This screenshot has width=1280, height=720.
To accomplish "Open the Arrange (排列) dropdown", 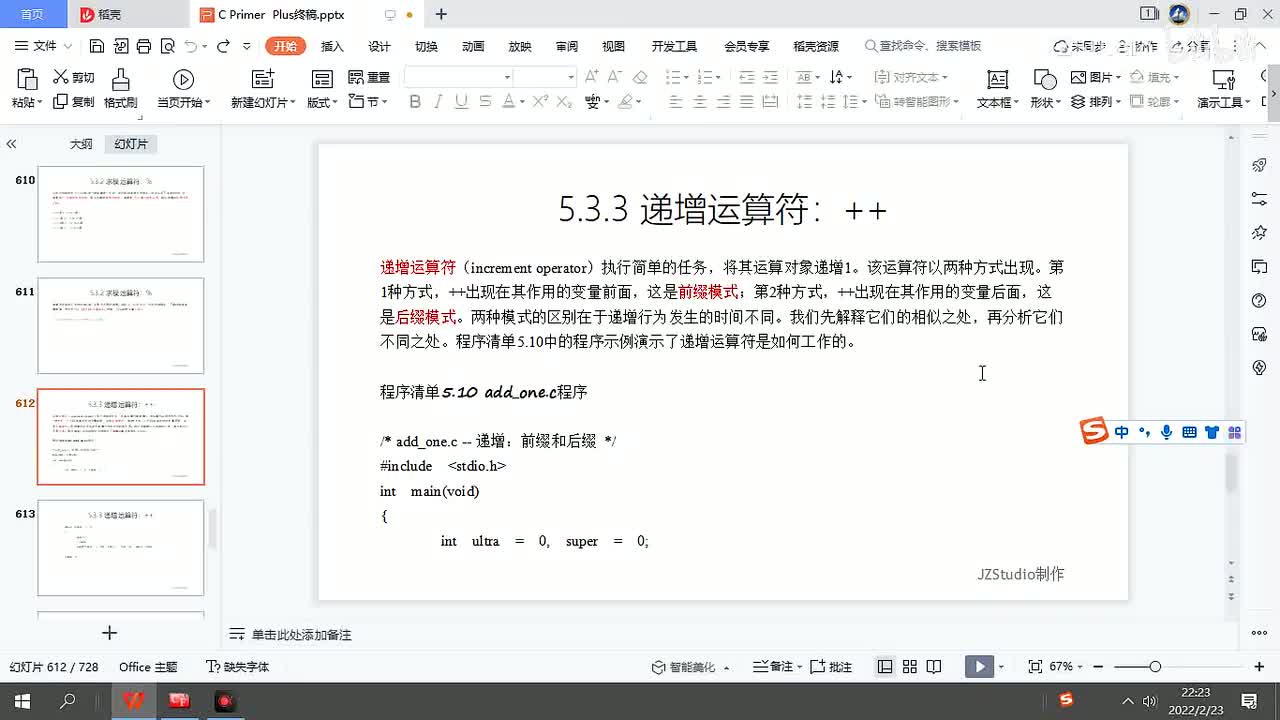I will point(1095,102).
